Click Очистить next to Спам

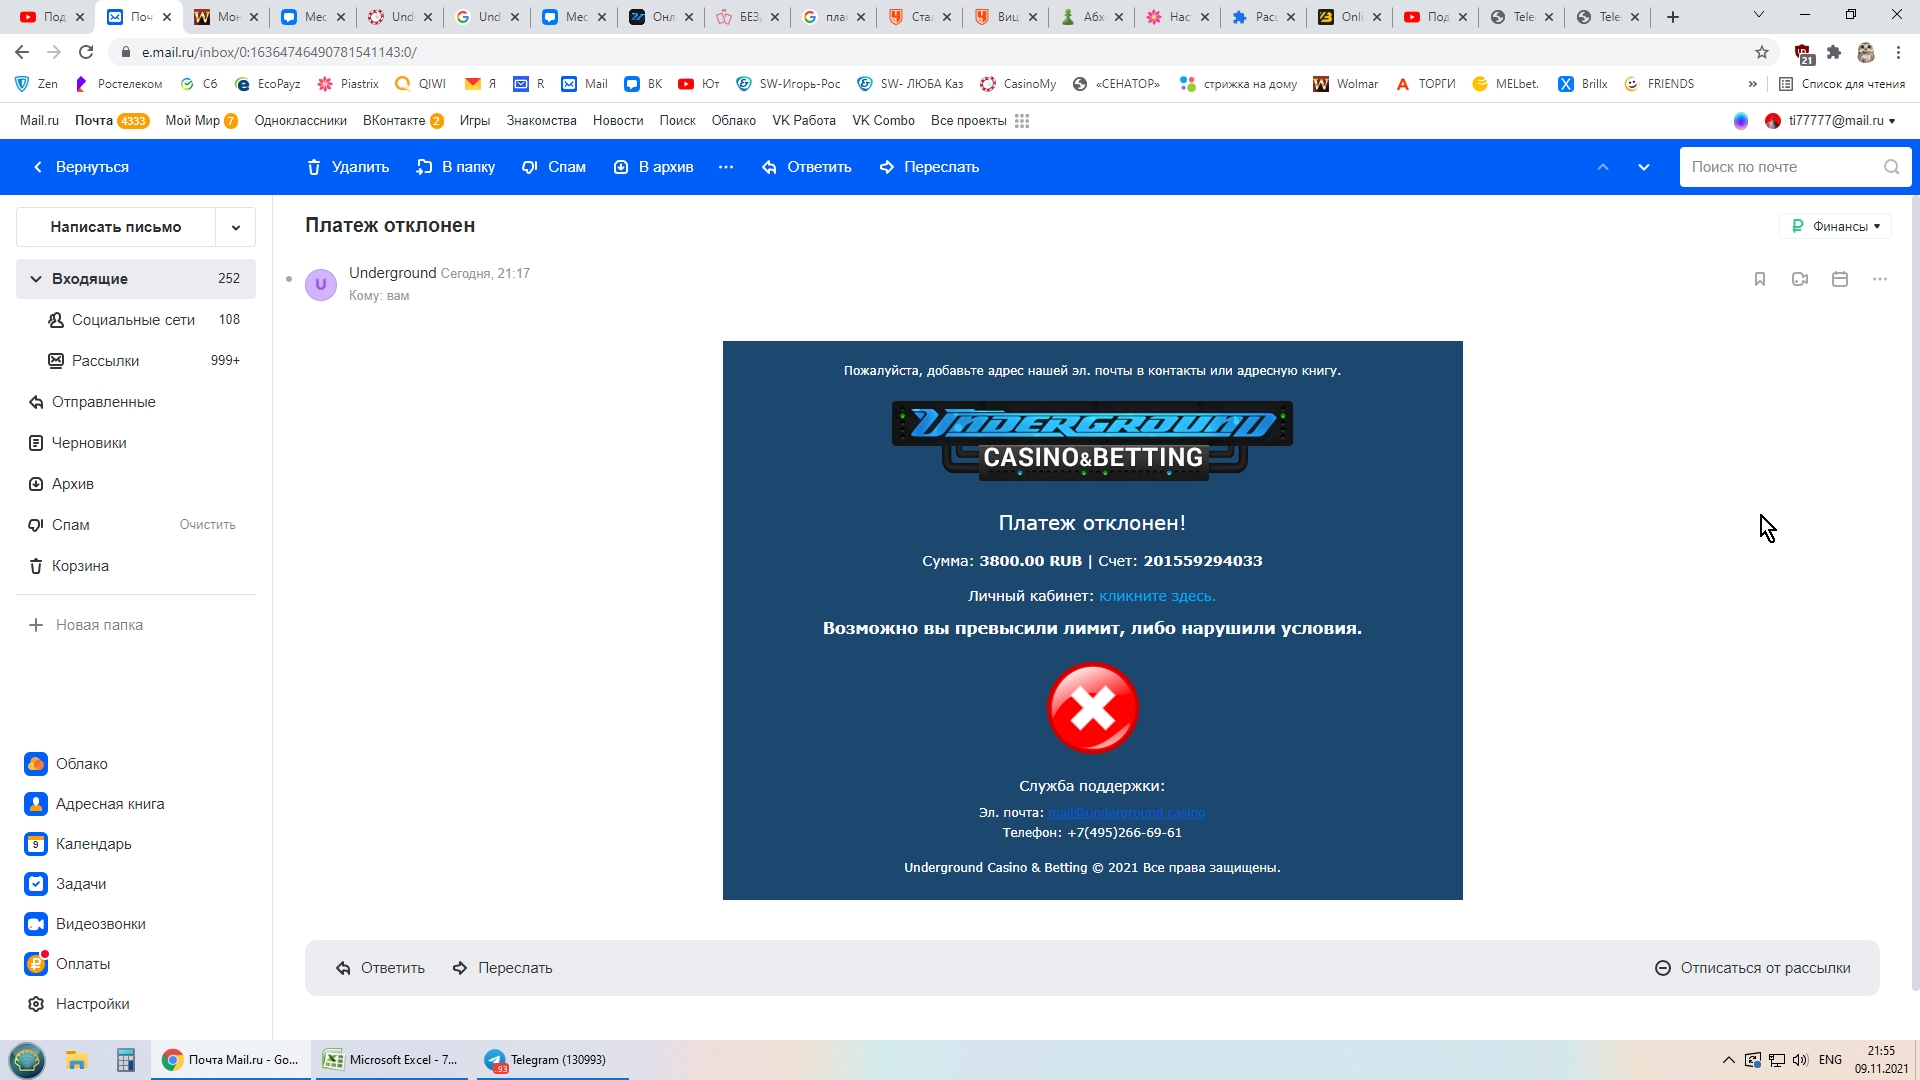pos(208,525)
